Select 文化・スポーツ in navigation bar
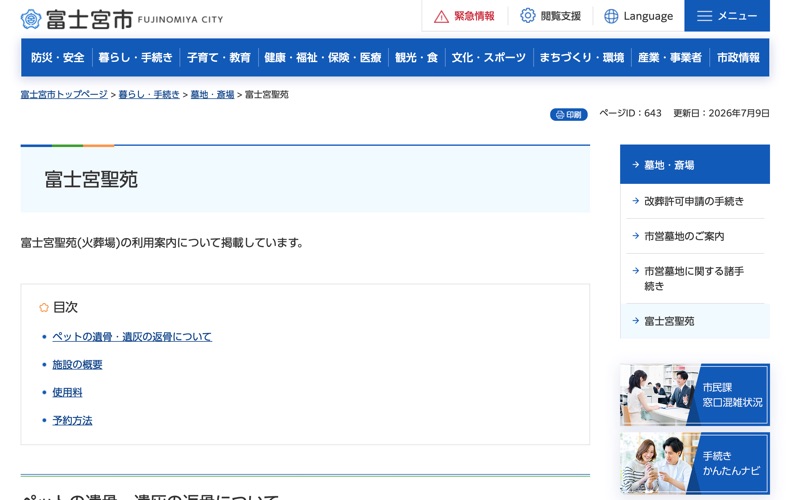This screenshot has width=800, height=500. point(489,58)
